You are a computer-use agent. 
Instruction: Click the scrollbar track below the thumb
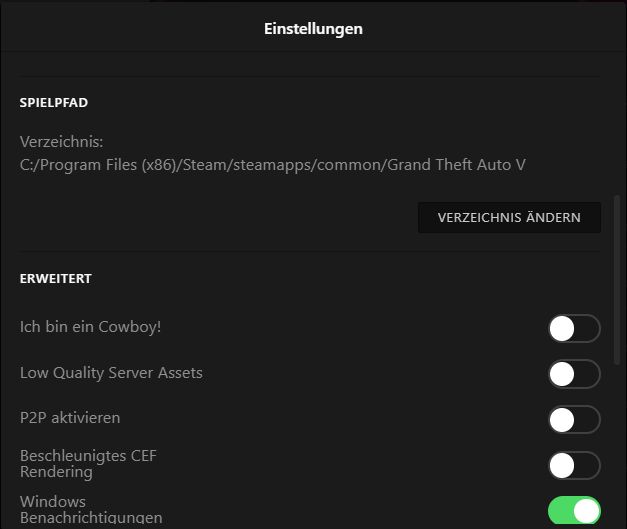point(615,450)
